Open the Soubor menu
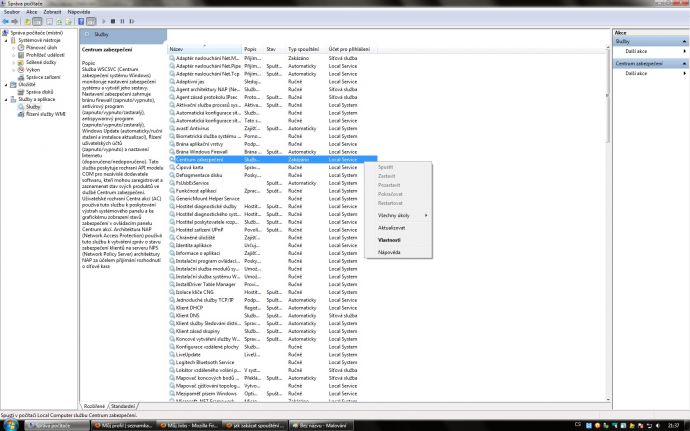Screen dimensions: 690x431 click(12, 12)
